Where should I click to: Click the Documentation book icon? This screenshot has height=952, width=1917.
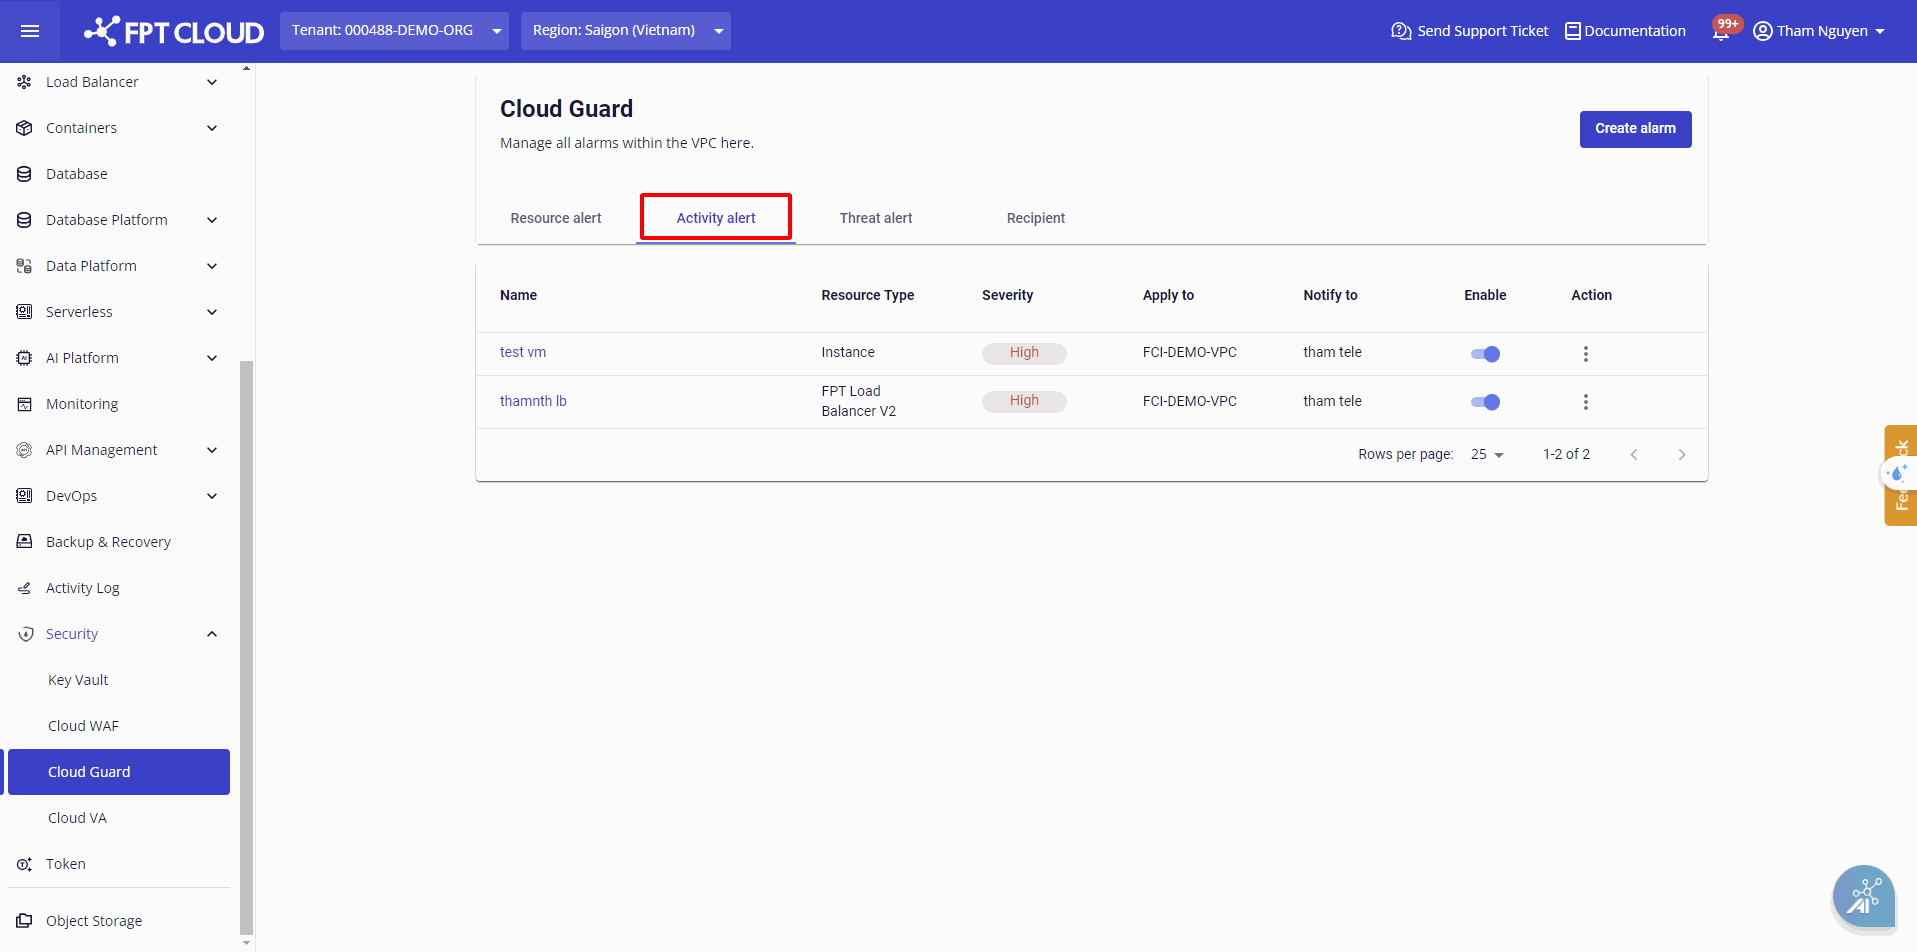point(1573,31)
